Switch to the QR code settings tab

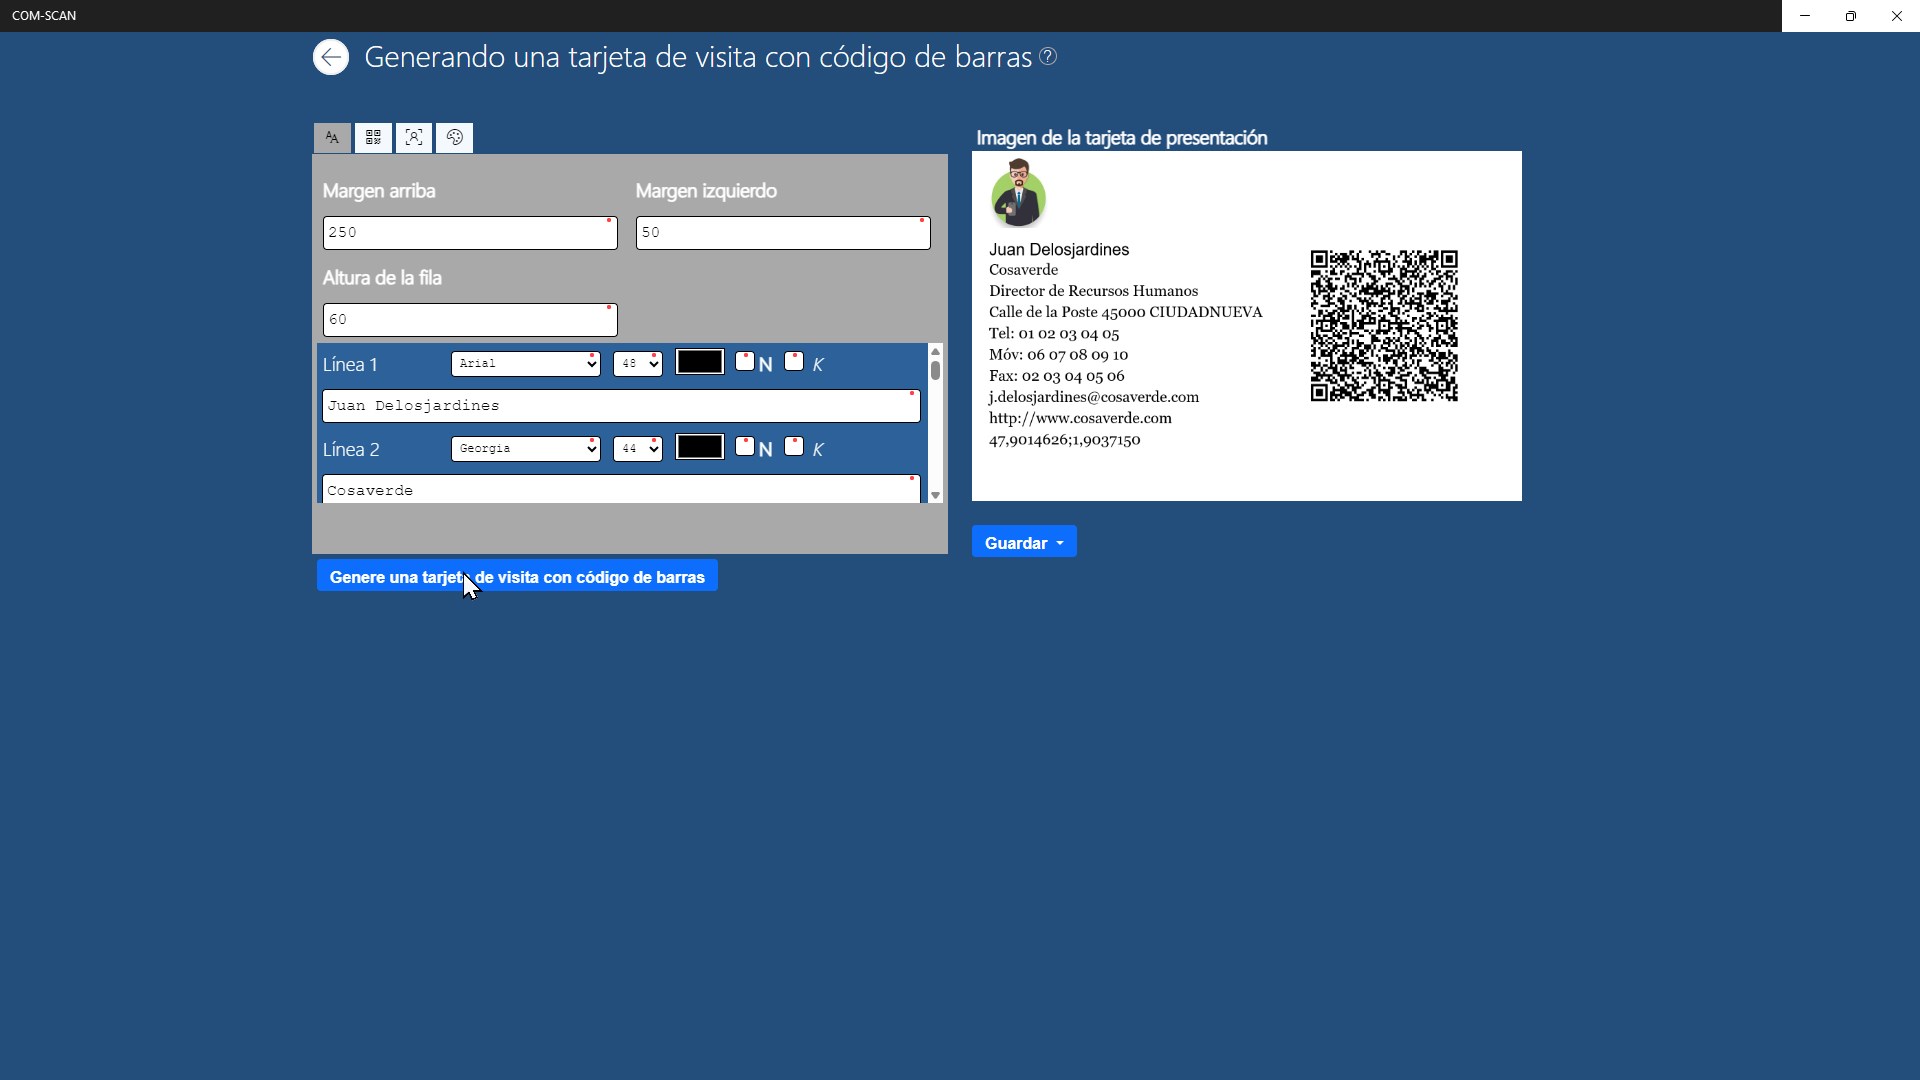[x=373, y=138]
